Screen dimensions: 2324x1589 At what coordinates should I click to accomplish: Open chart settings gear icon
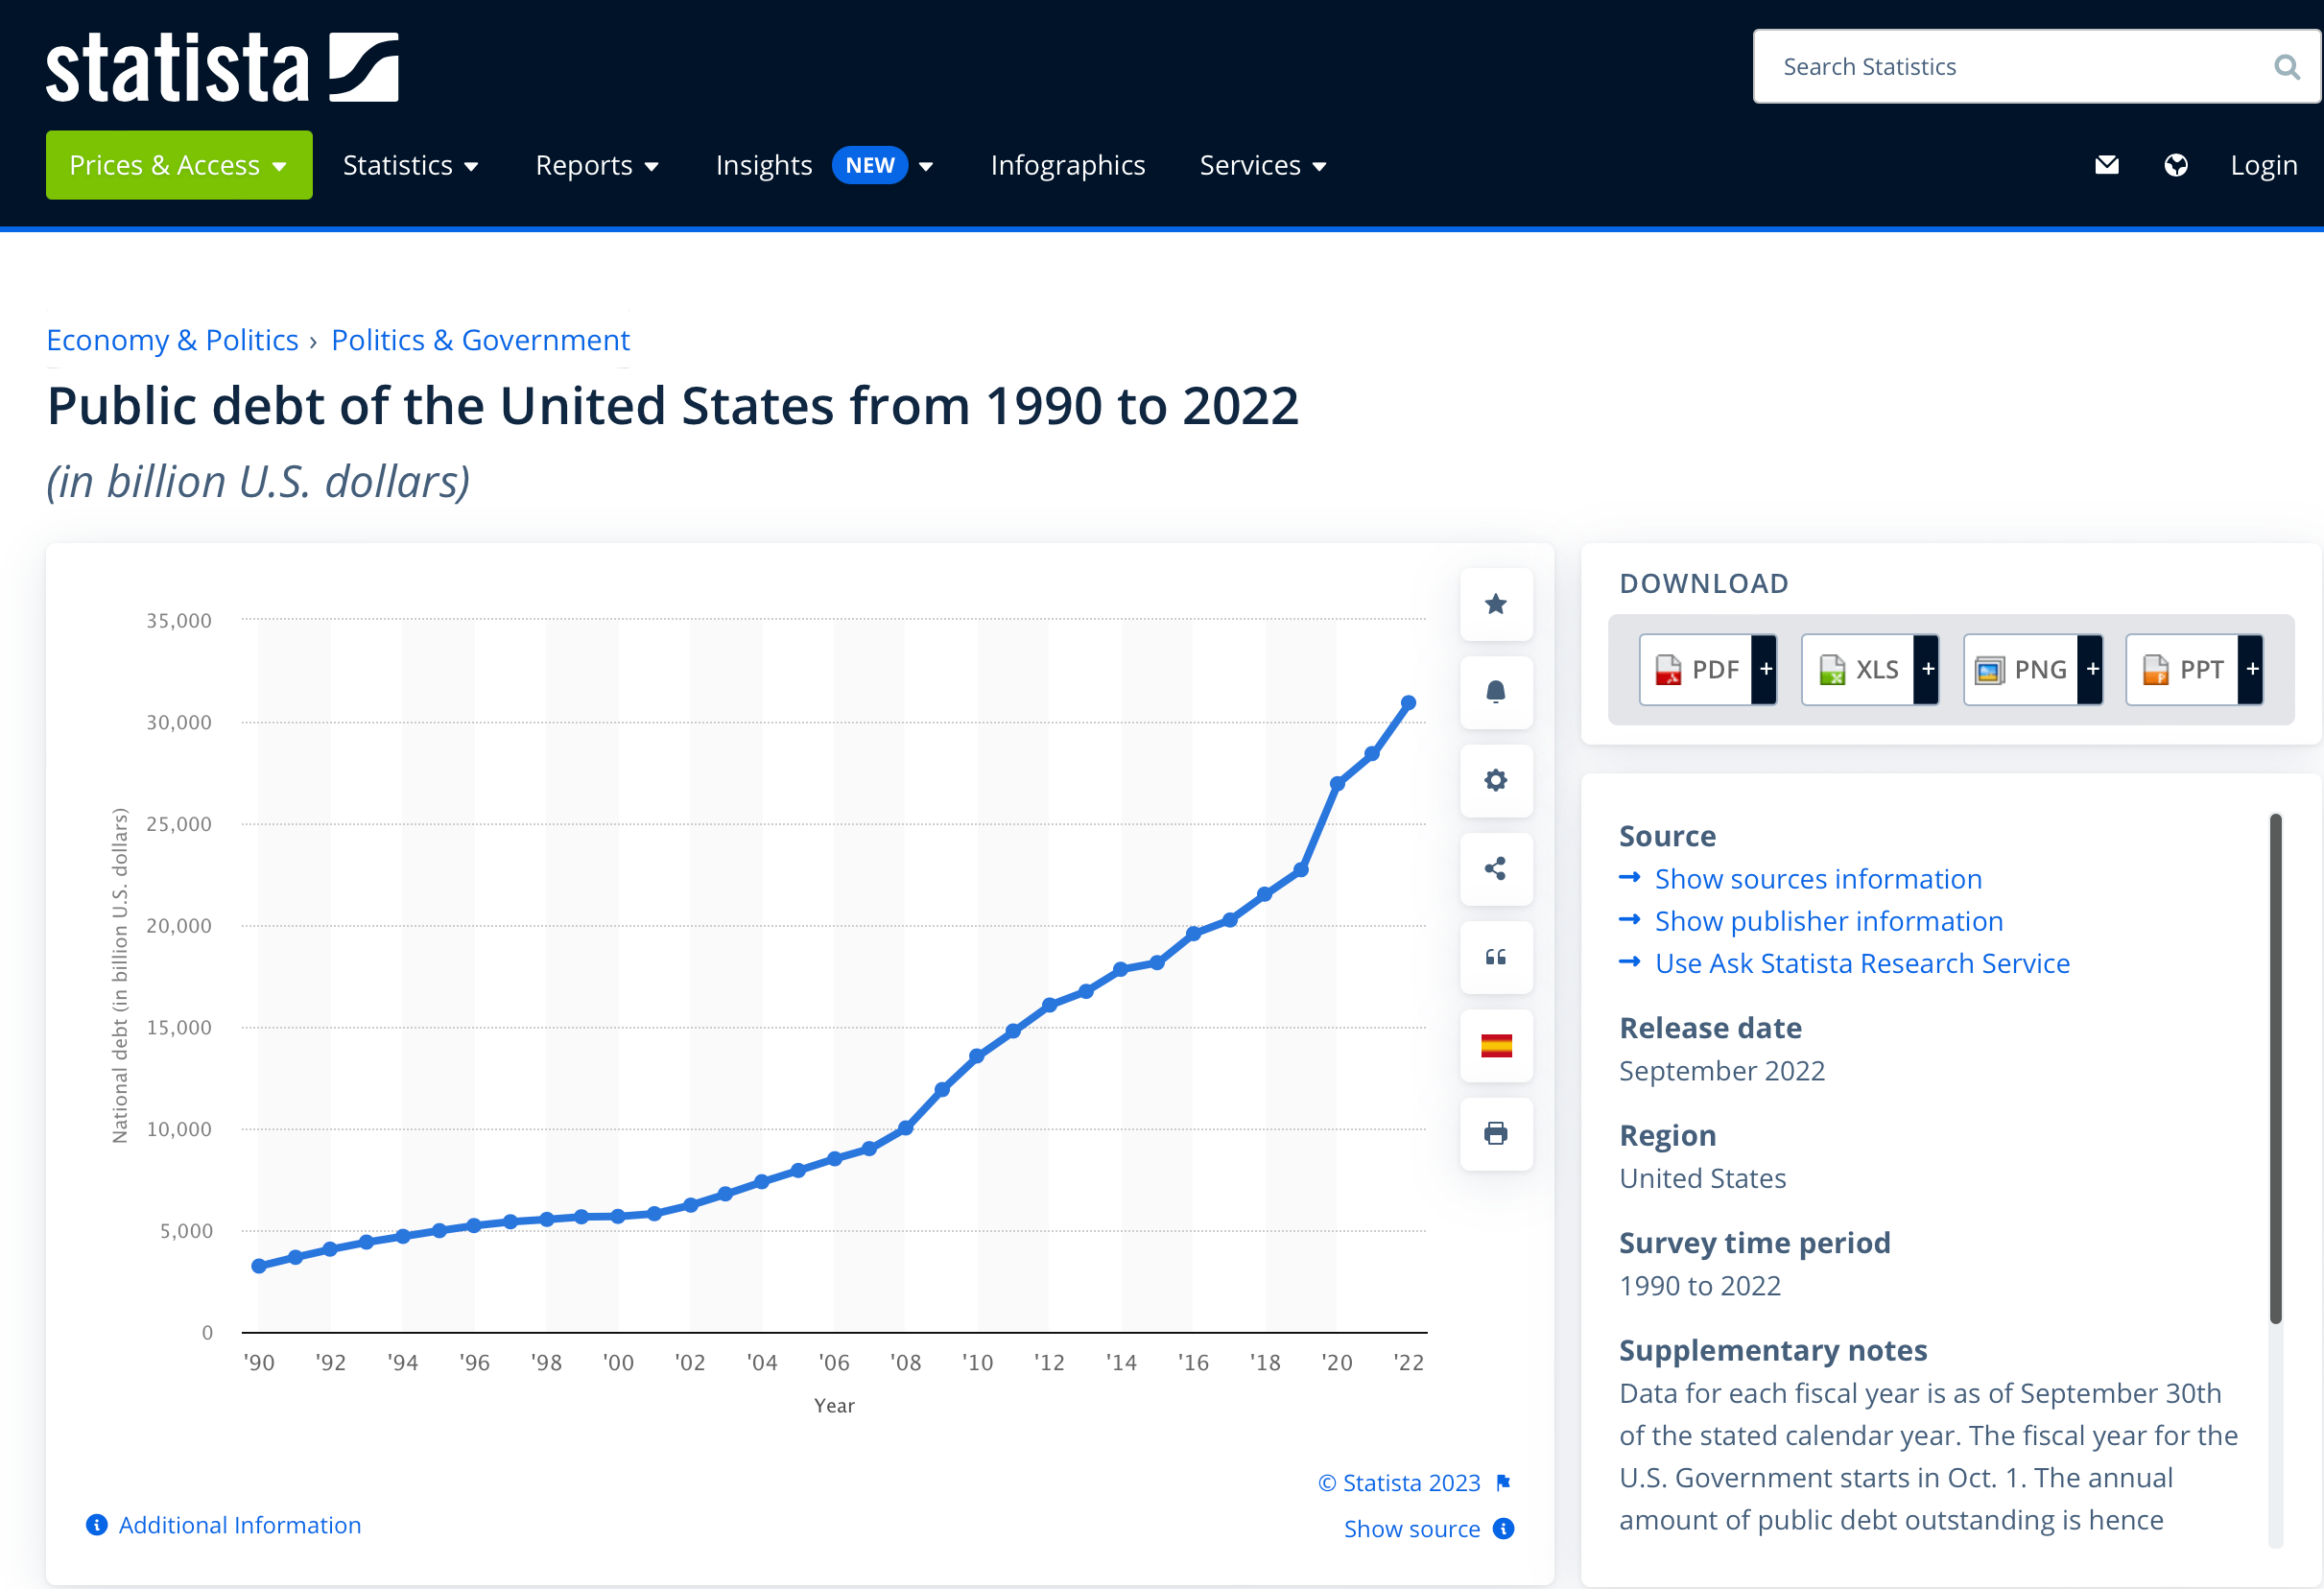[x=1495, y=780]
